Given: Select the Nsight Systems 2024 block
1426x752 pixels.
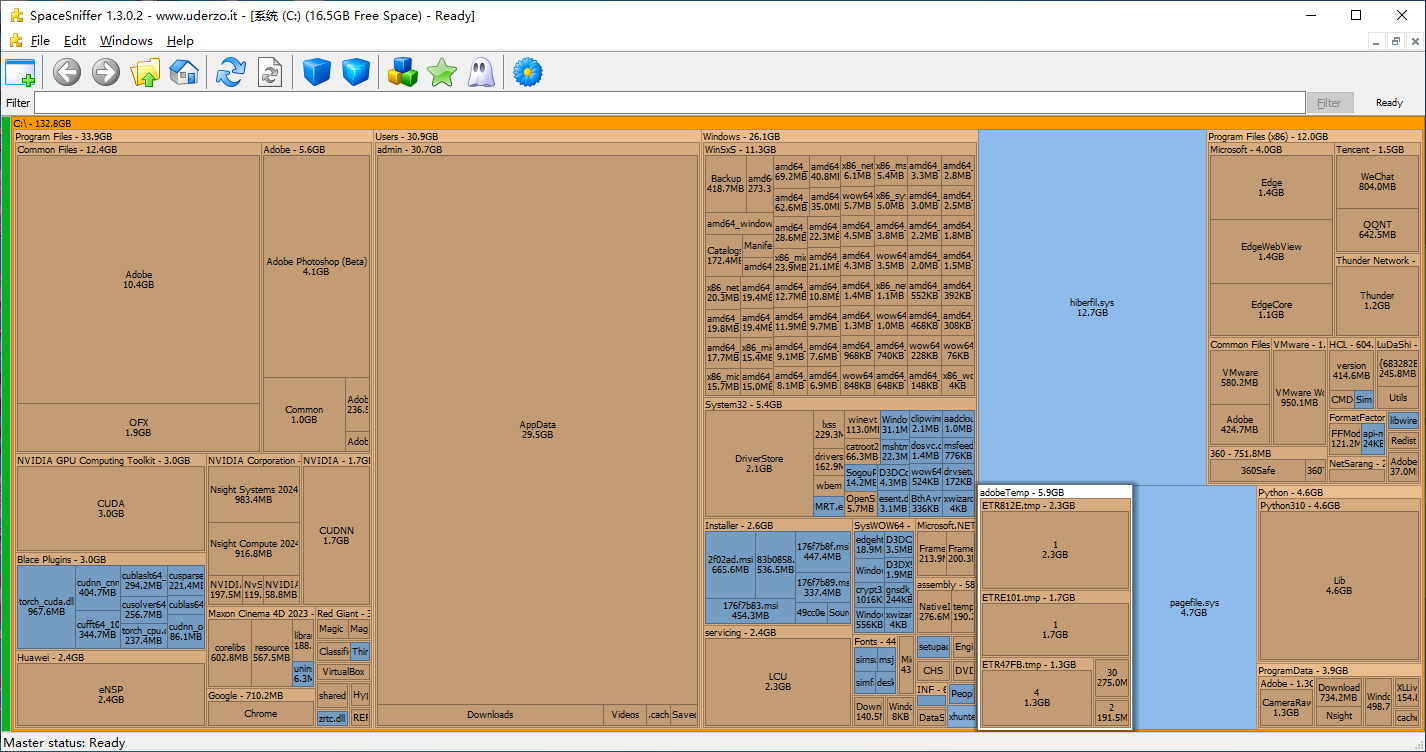Looking at the screenshot, I should [254, 494].
